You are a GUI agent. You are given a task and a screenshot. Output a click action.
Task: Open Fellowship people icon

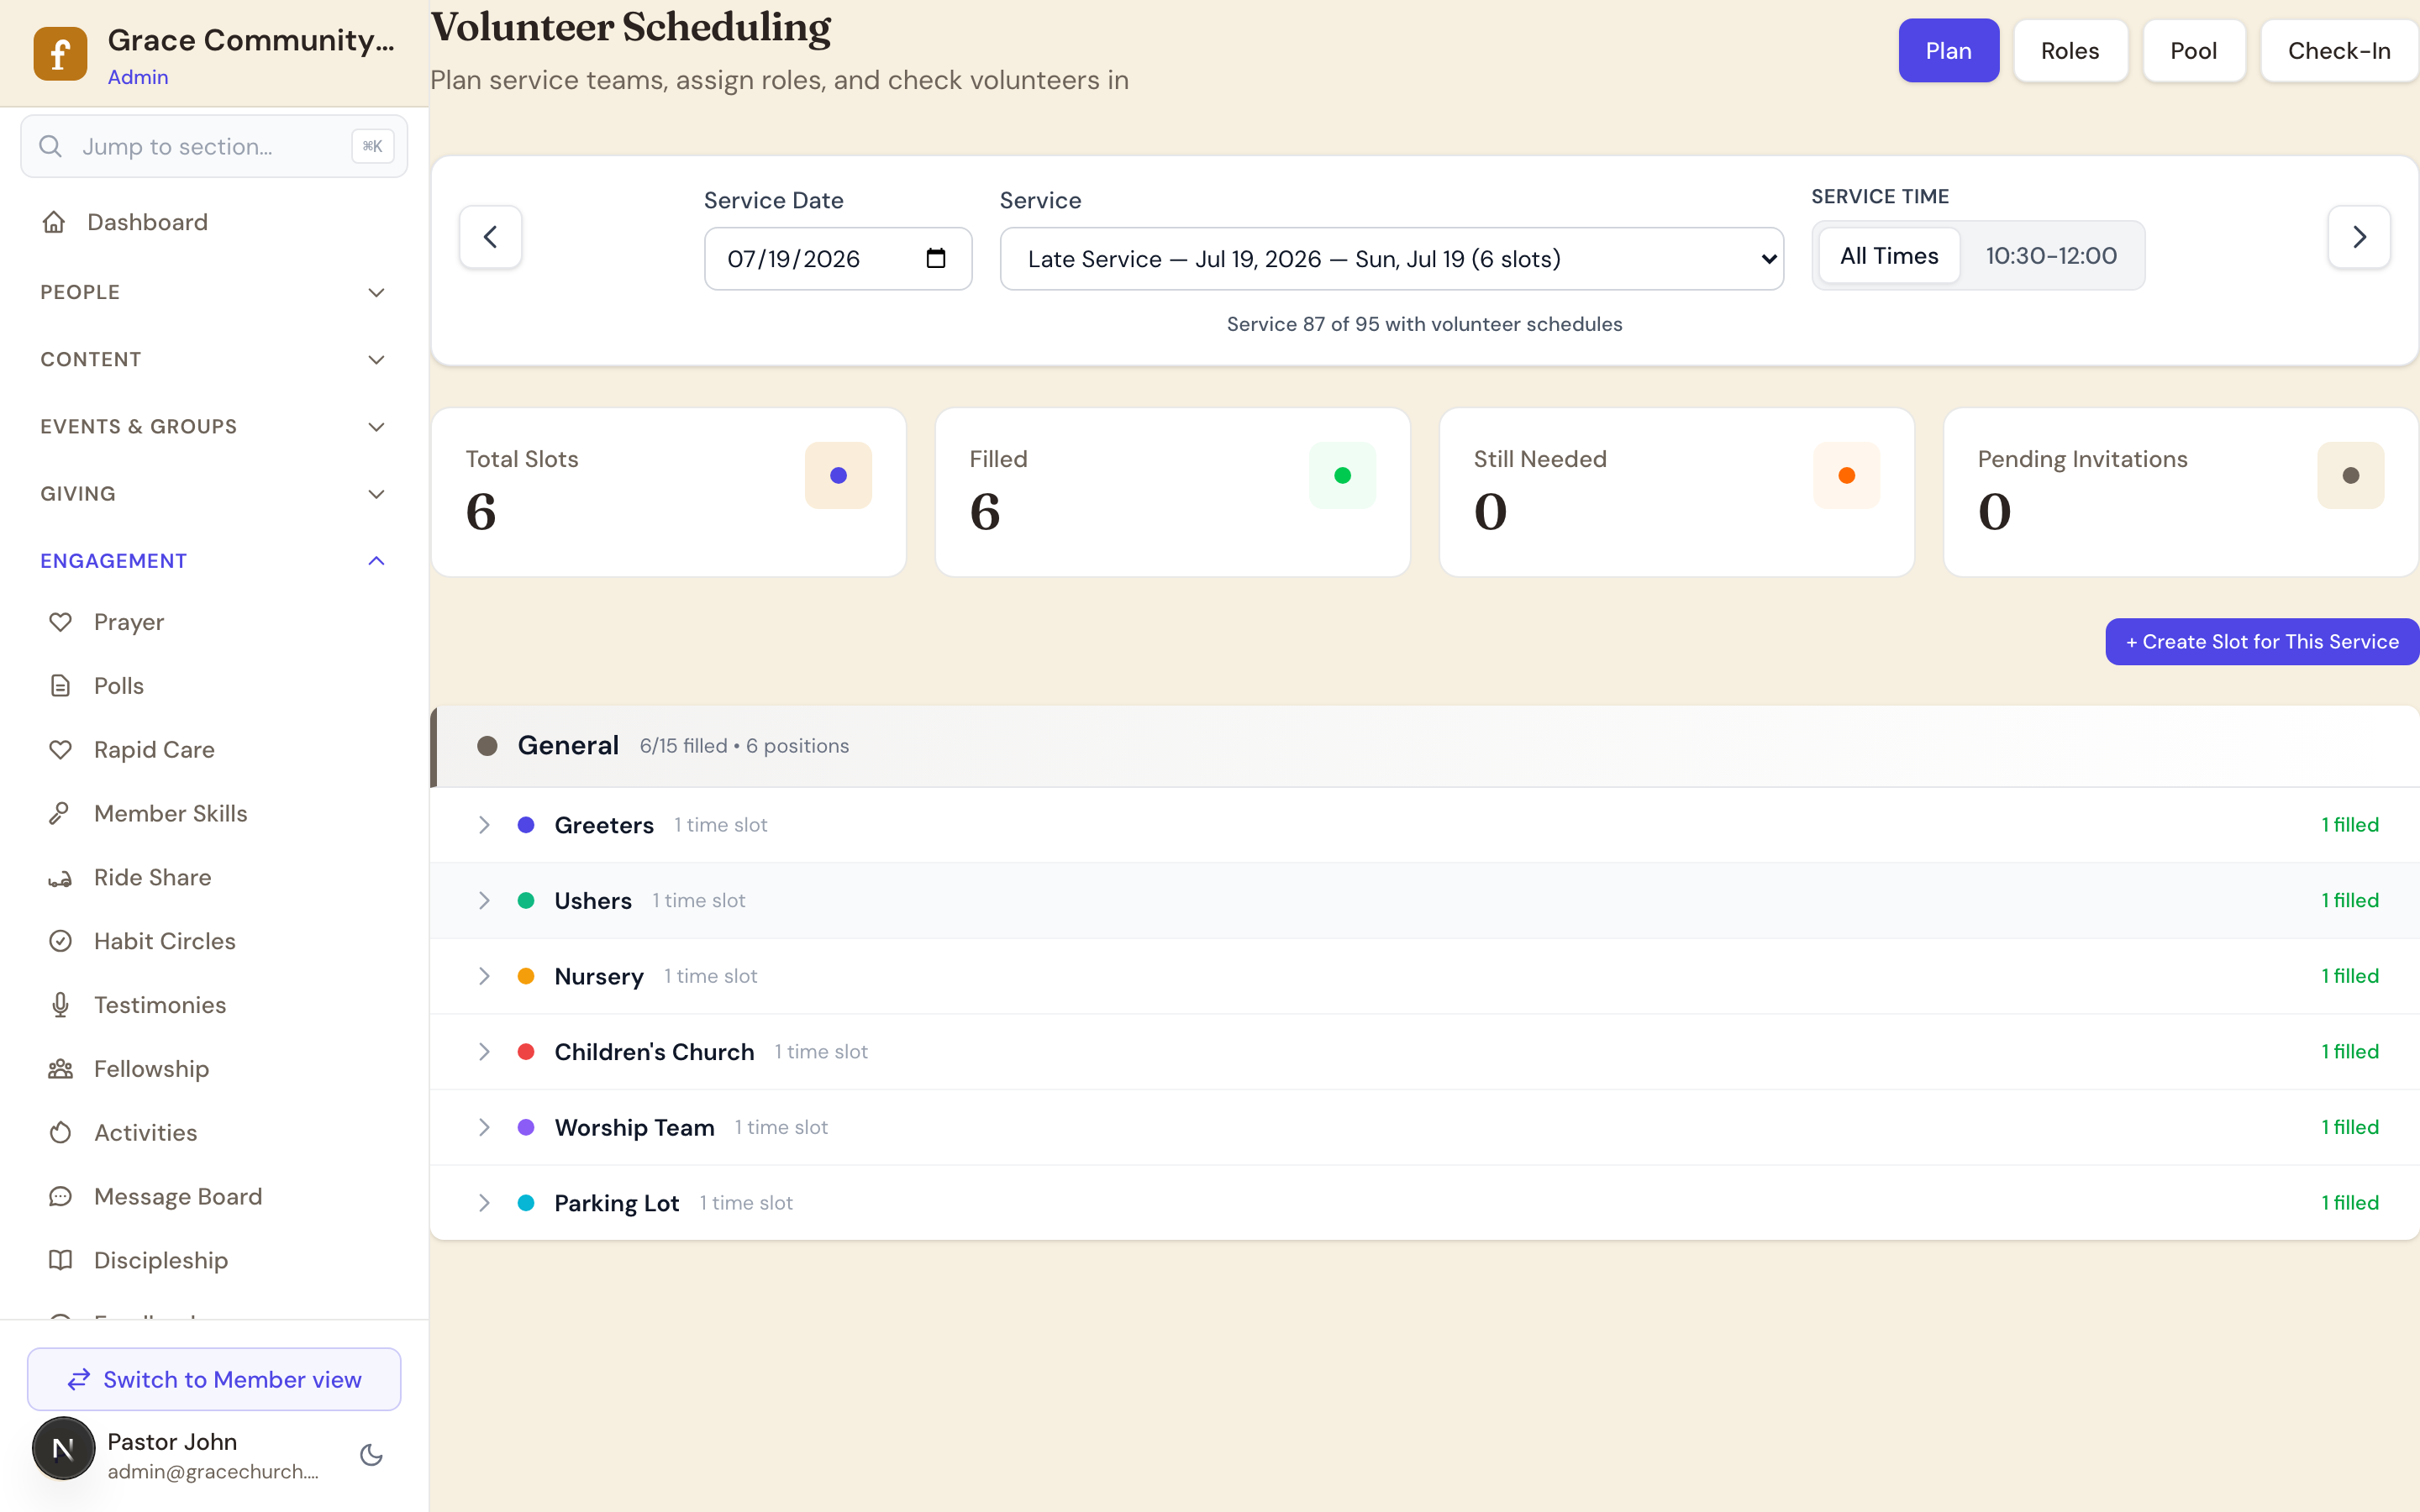(61, 1069)
